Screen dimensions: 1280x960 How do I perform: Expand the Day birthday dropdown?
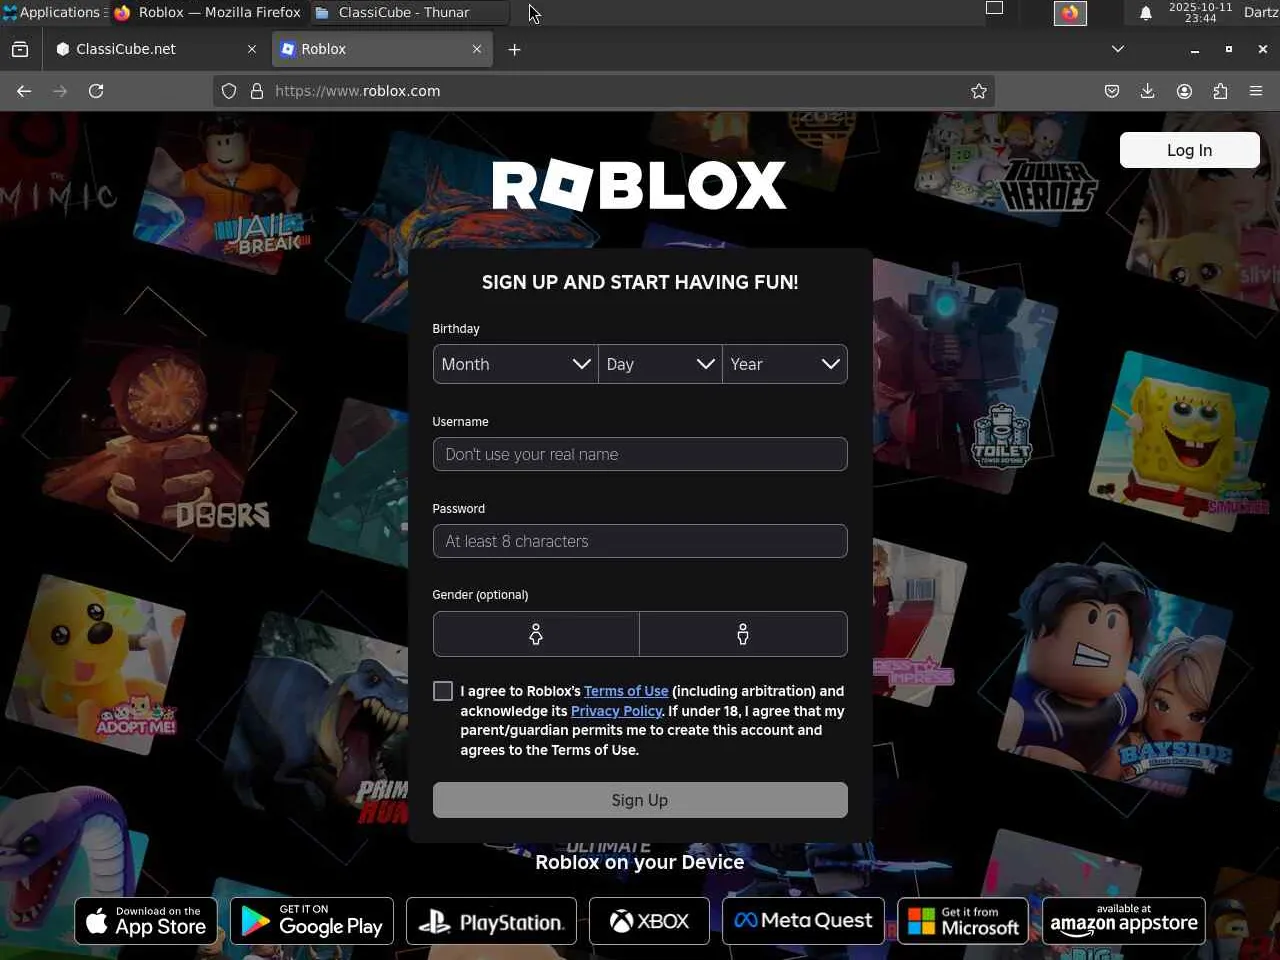tap(660, 364)
